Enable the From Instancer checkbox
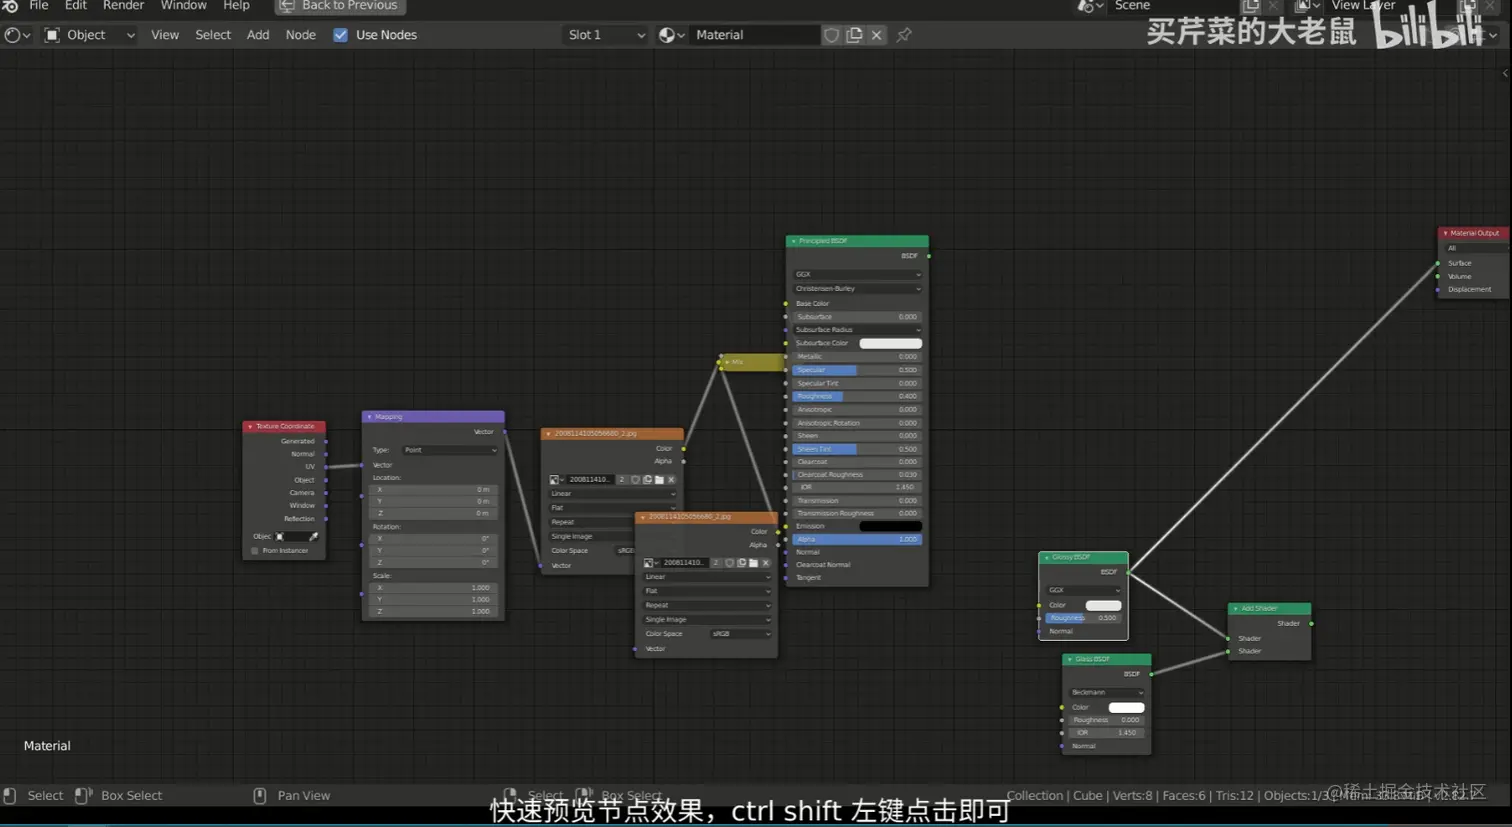Screen dimensions: 1512x827 coord(255,551)
